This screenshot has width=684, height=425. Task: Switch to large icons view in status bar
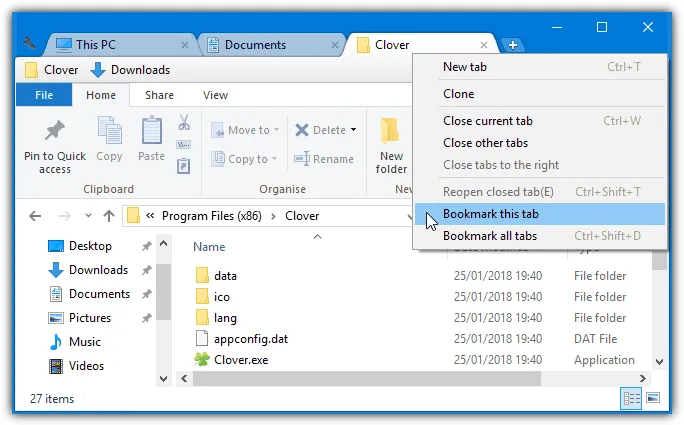click(653, 398)
